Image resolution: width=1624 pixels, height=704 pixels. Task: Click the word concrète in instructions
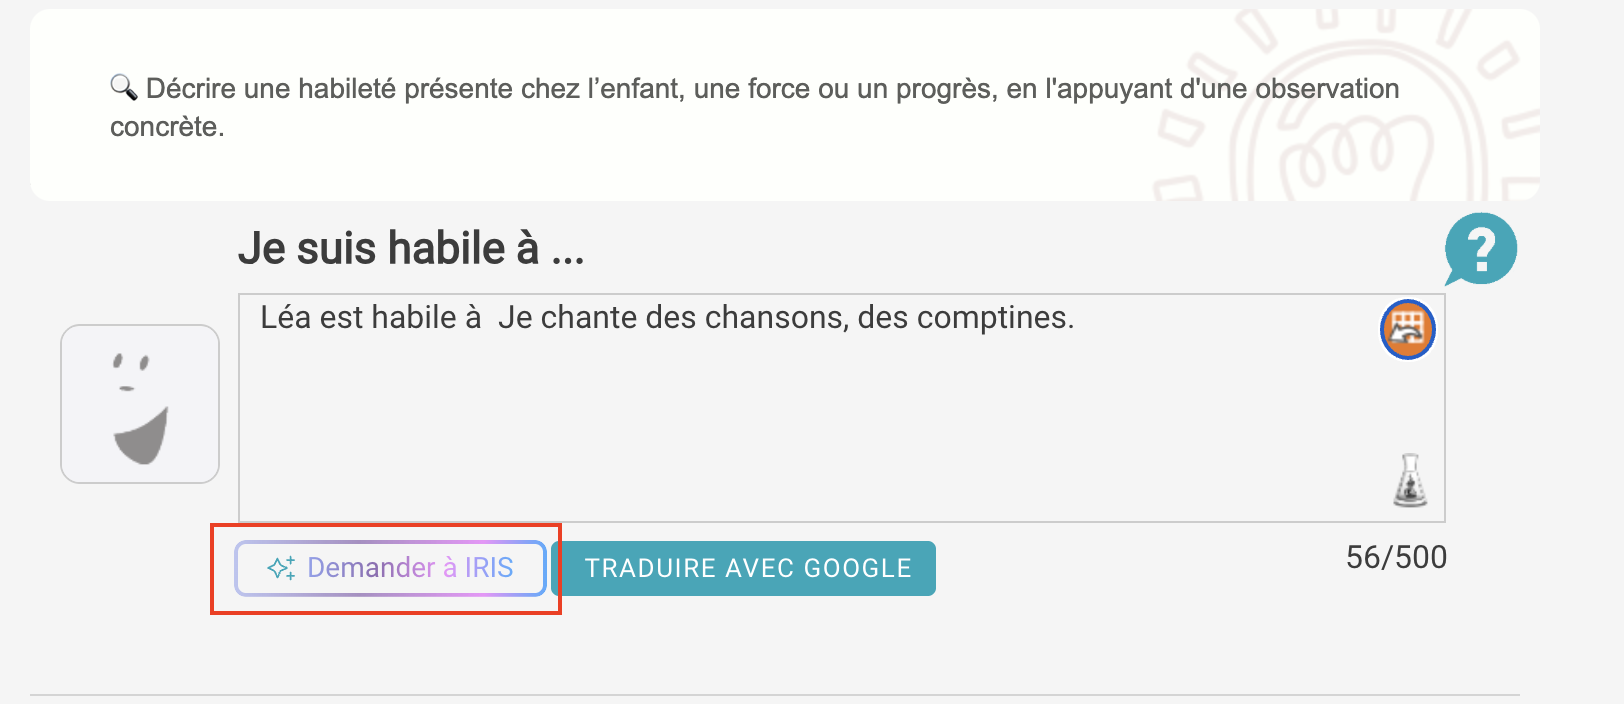pos(164,127)
